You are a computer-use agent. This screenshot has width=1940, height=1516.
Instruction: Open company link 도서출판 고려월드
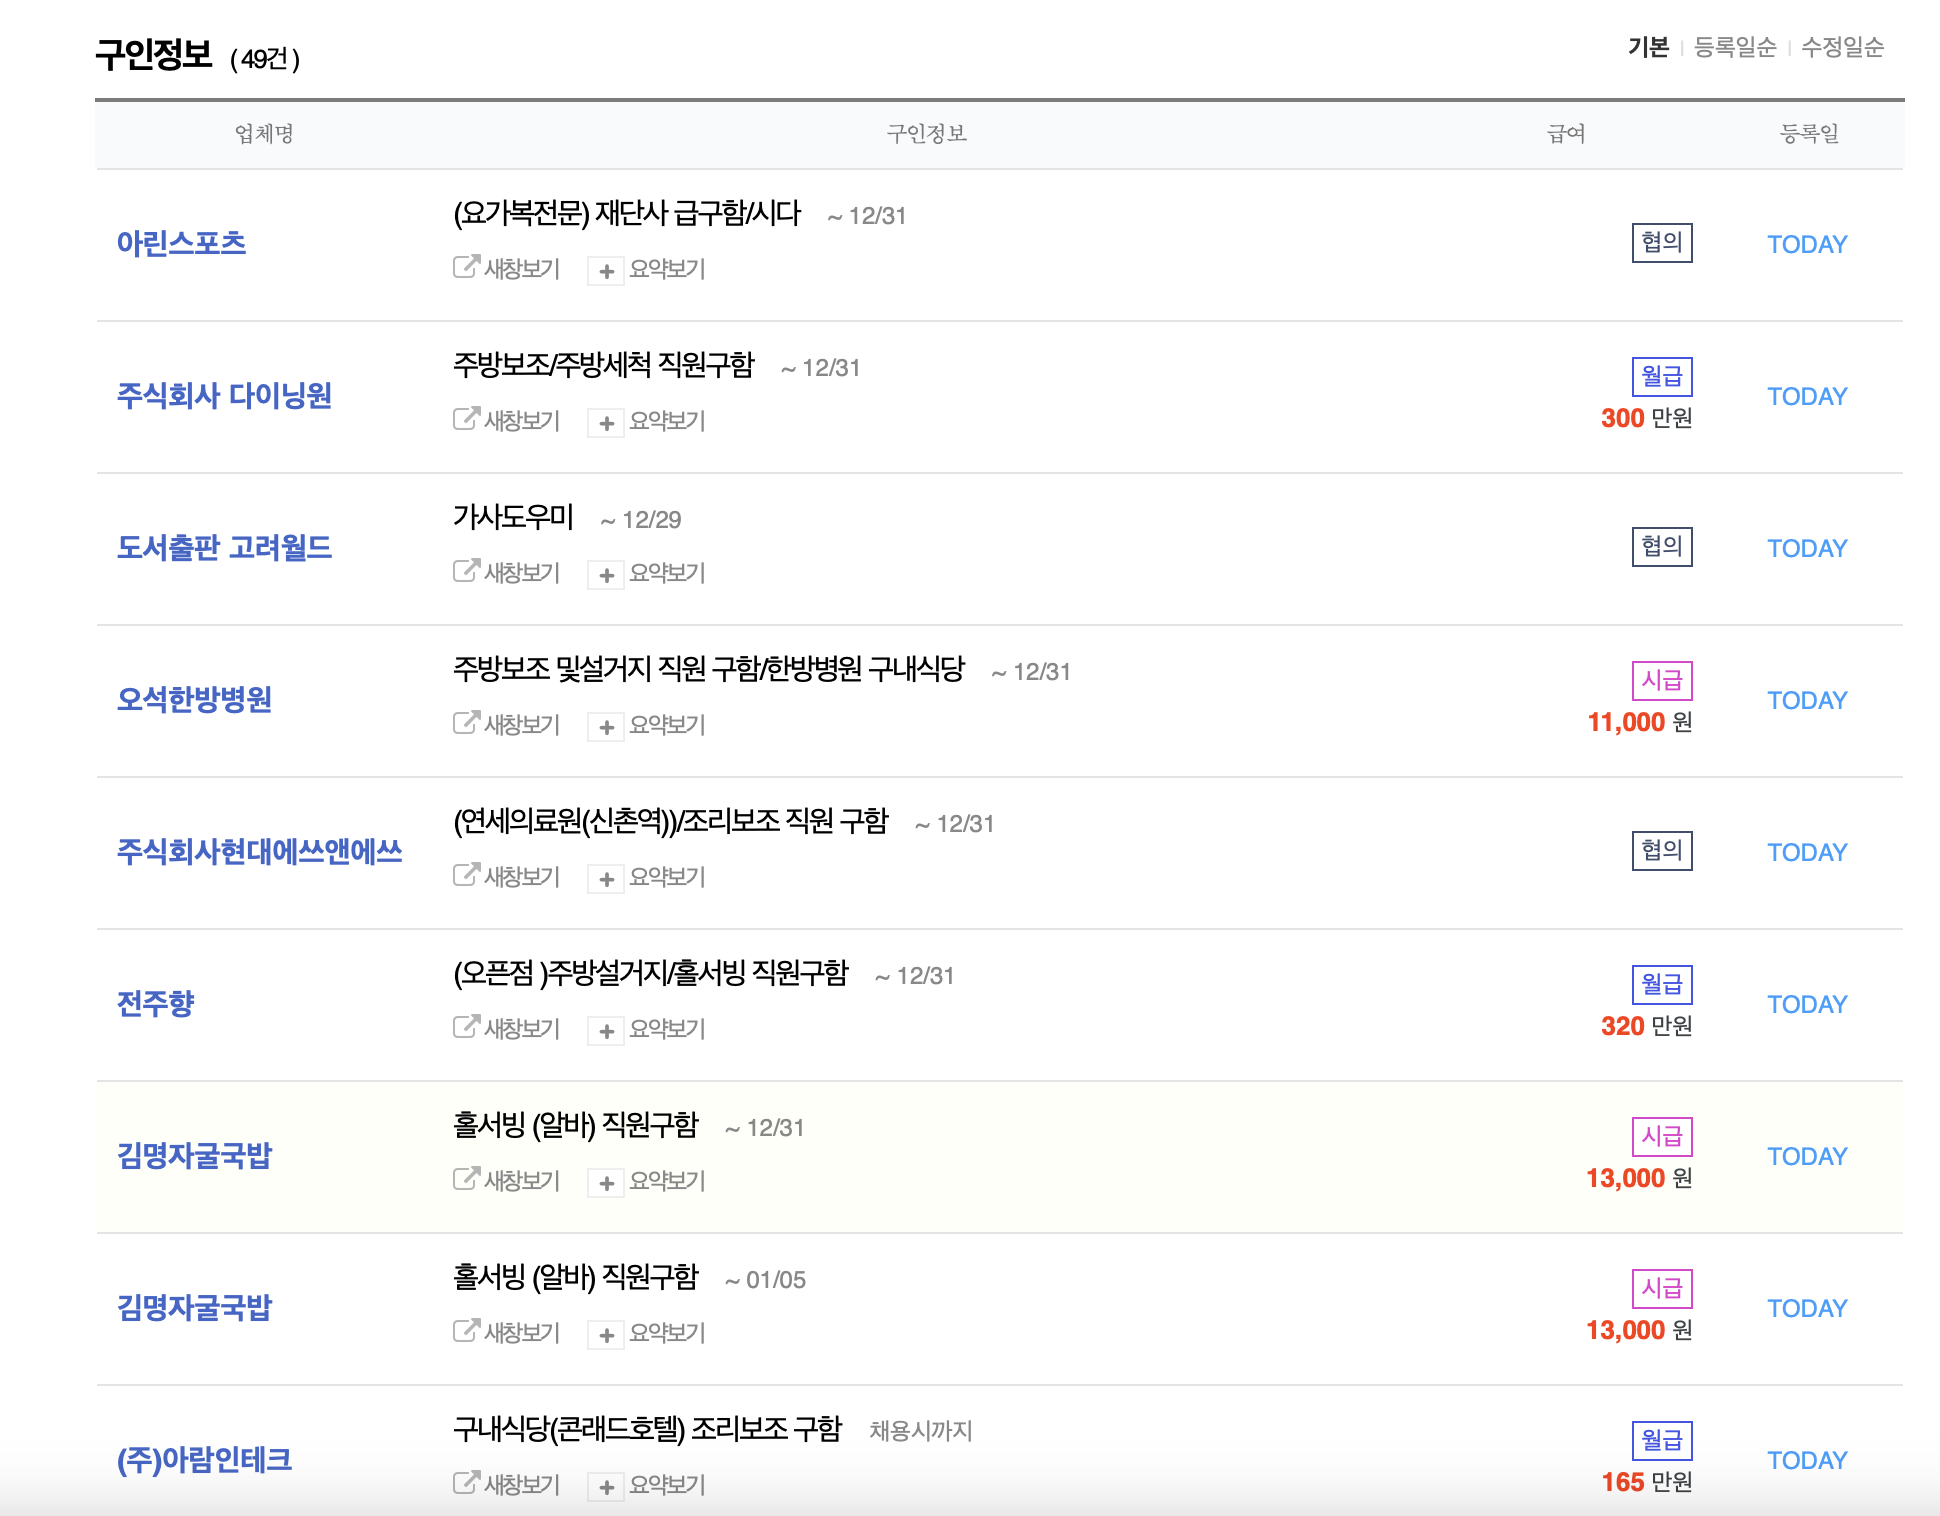(224, 547)
